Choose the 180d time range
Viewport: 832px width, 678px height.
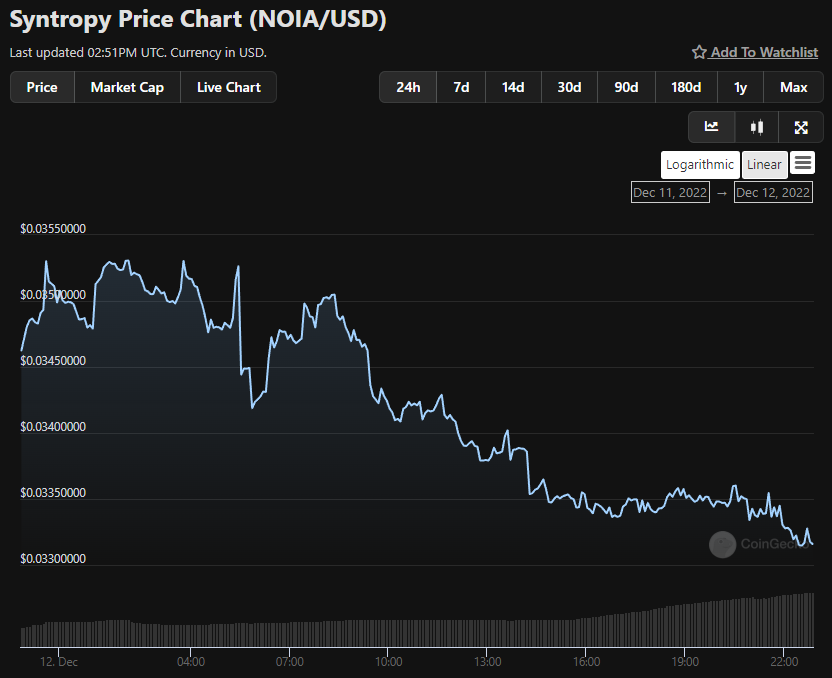pos(686,87)
